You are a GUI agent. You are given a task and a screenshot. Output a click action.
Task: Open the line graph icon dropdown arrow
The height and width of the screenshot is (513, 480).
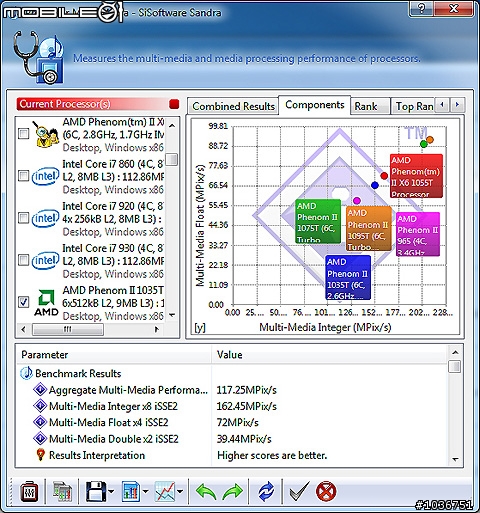[x=180, y=491]
